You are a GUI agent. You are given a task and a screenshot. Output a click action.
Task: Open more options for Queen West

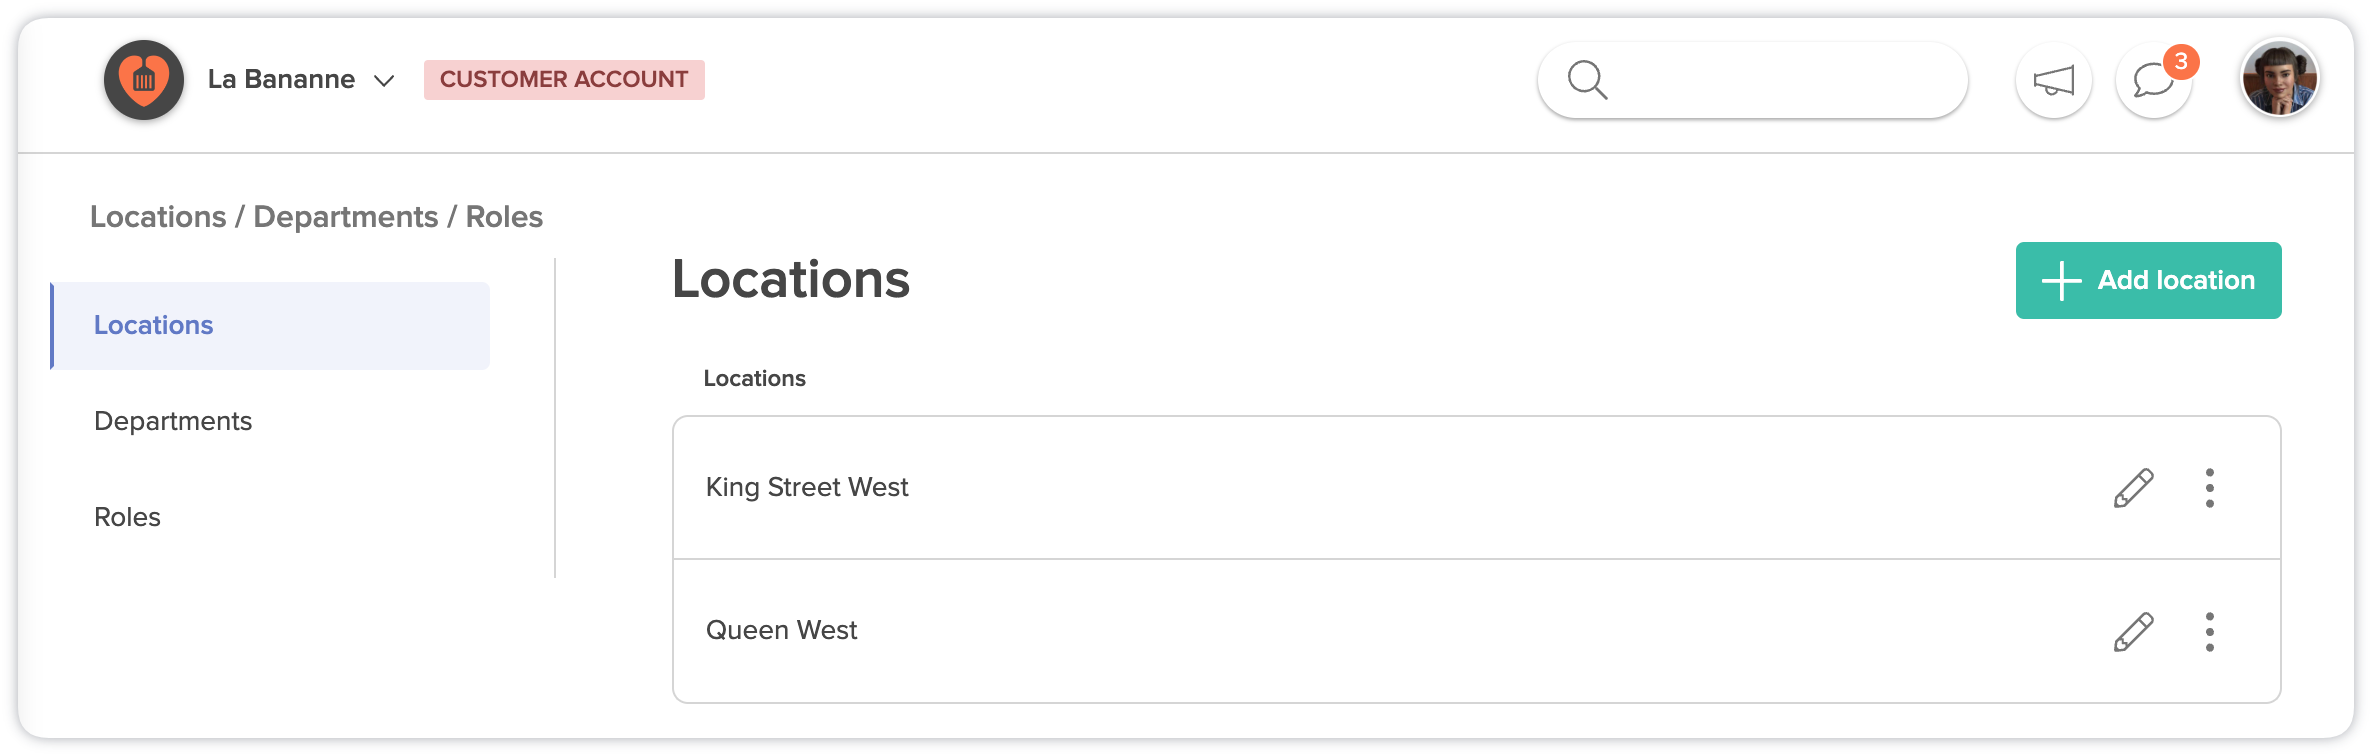click(x=2209, y=632)
